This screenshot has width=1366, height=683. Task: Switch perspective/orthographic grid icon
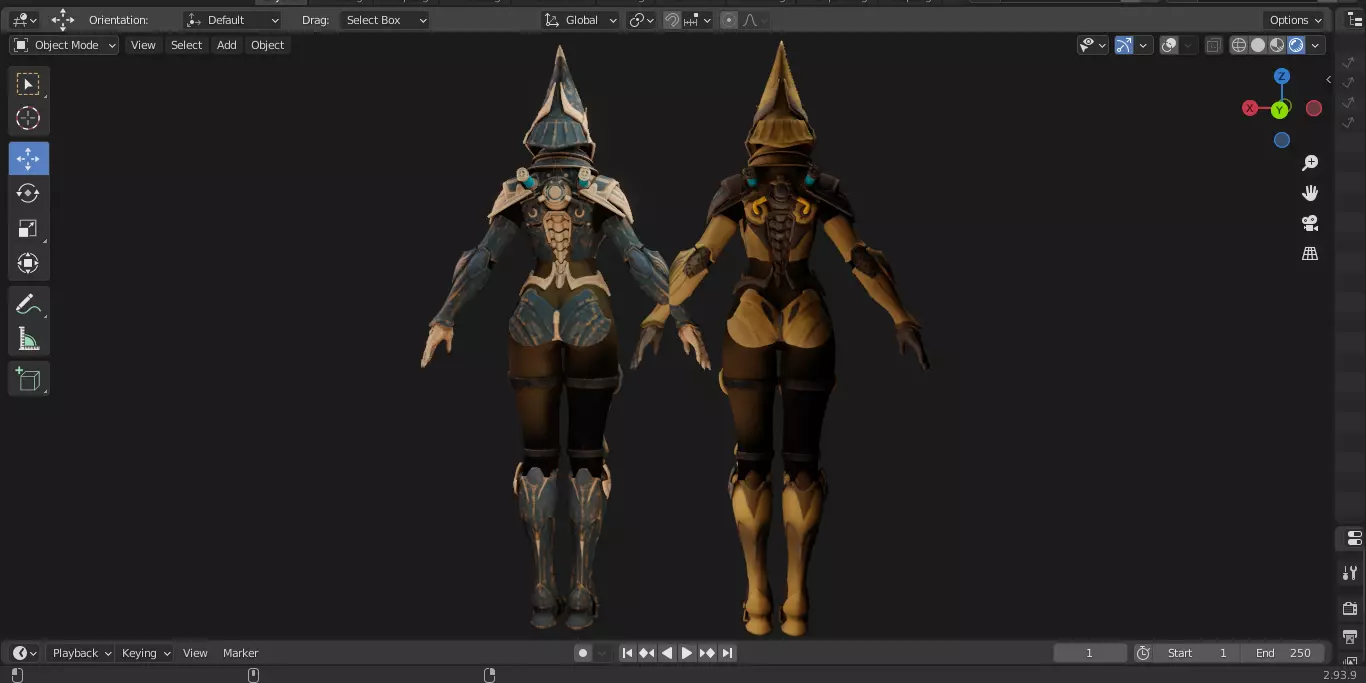(x=1310, y=254)
